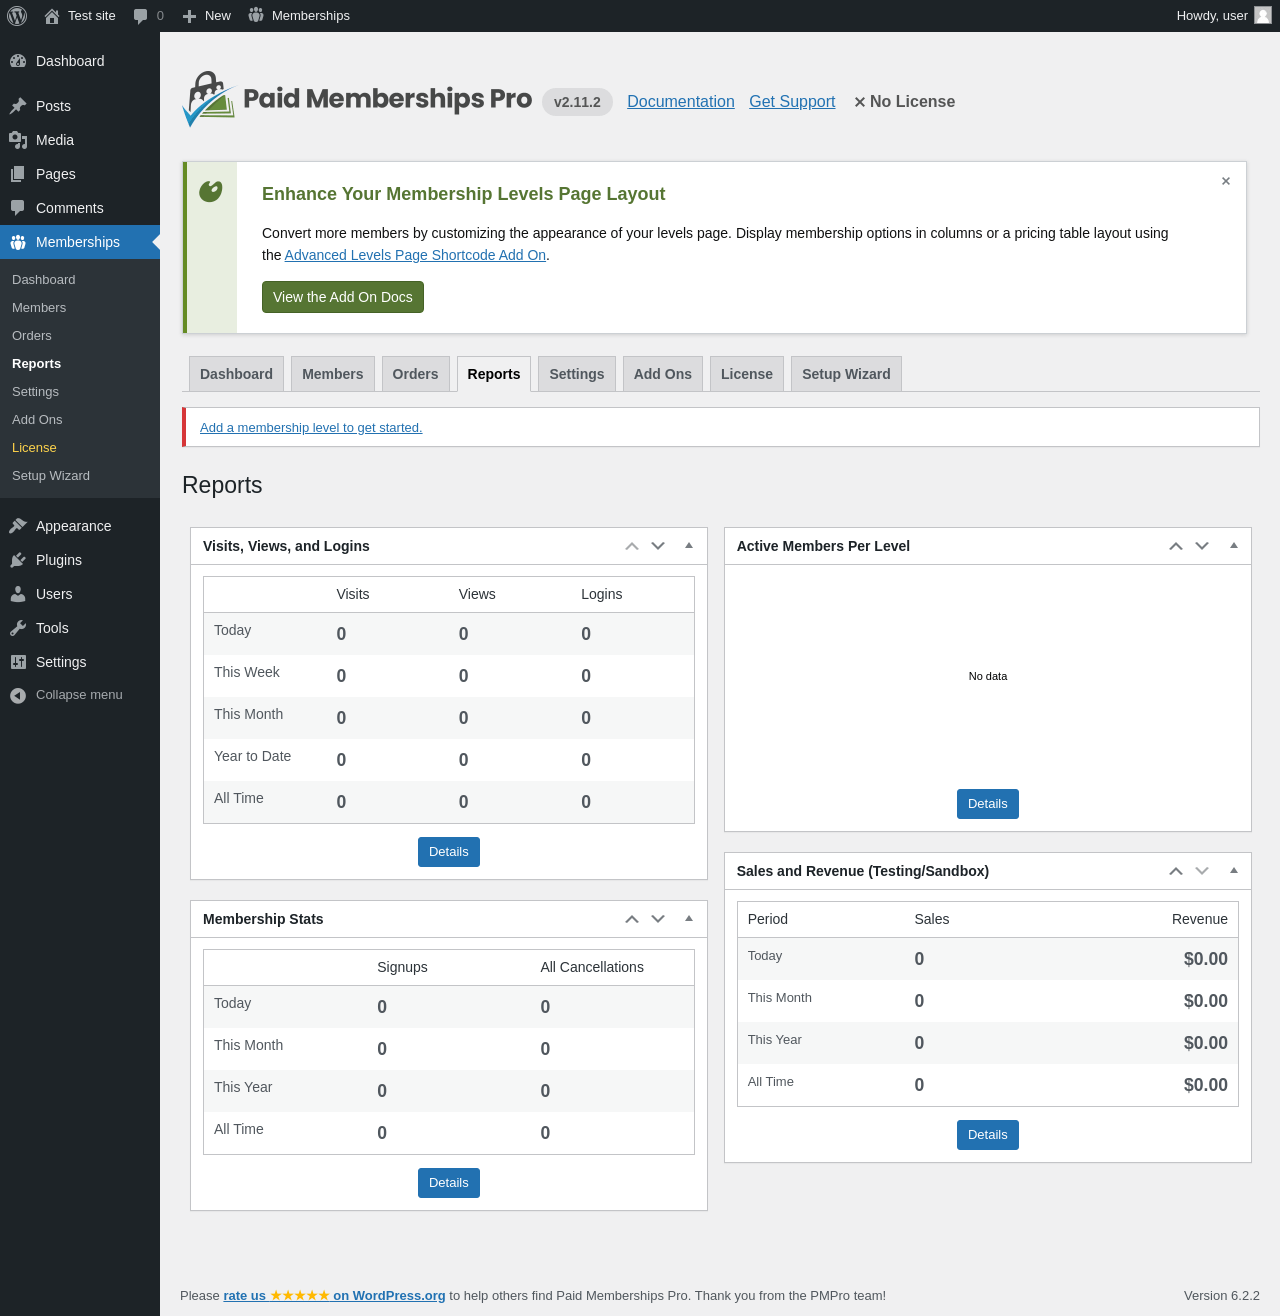Open the Documentation link
Viewport: 1280px width, 1316px height.
point(681,101)
